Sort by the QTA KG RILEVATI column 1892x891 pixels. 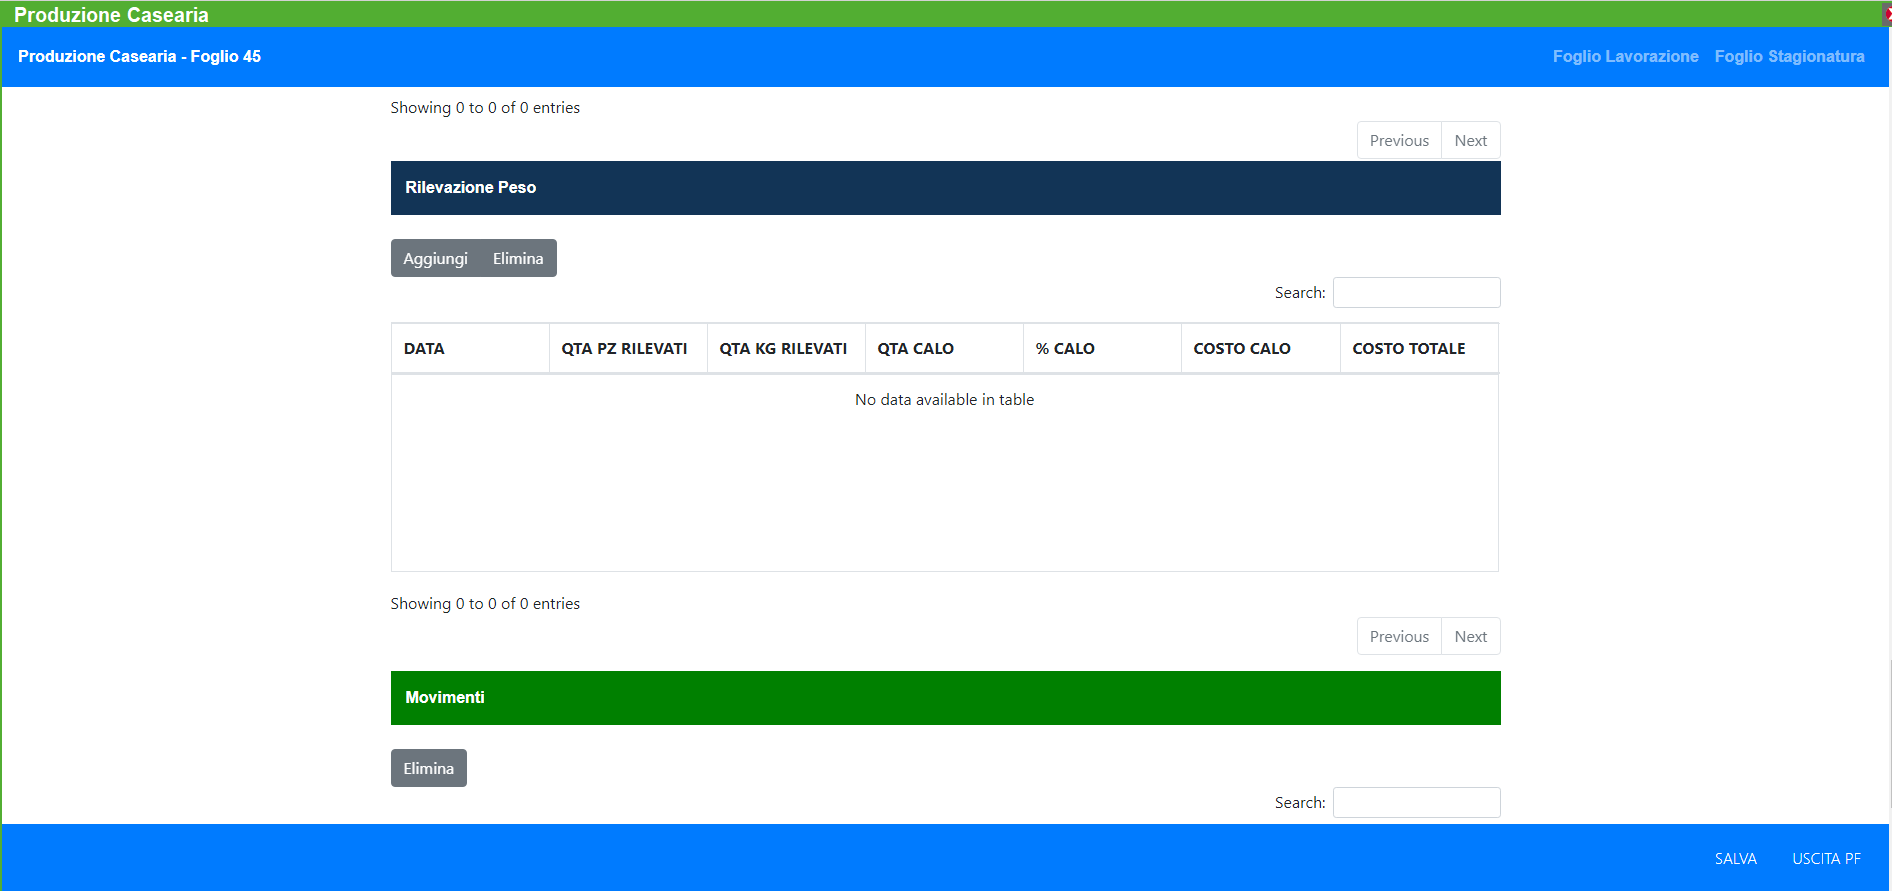[x=783, y=349]
